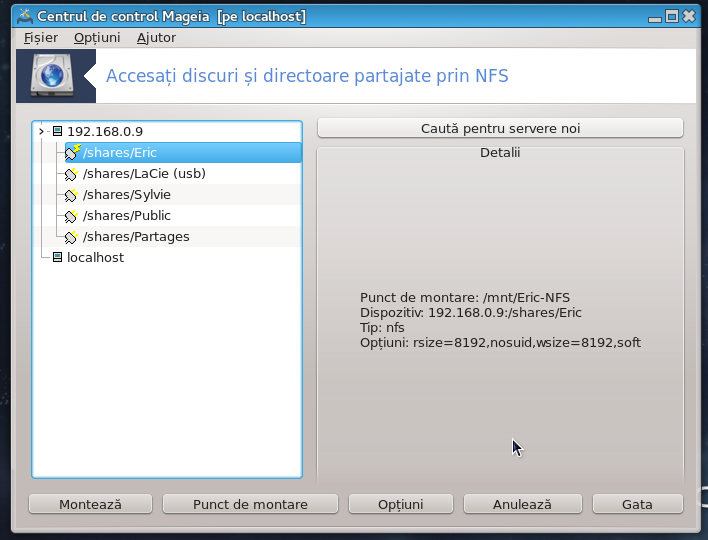Click the plug icon for /shares/Eric

click(x=72, y=153)
